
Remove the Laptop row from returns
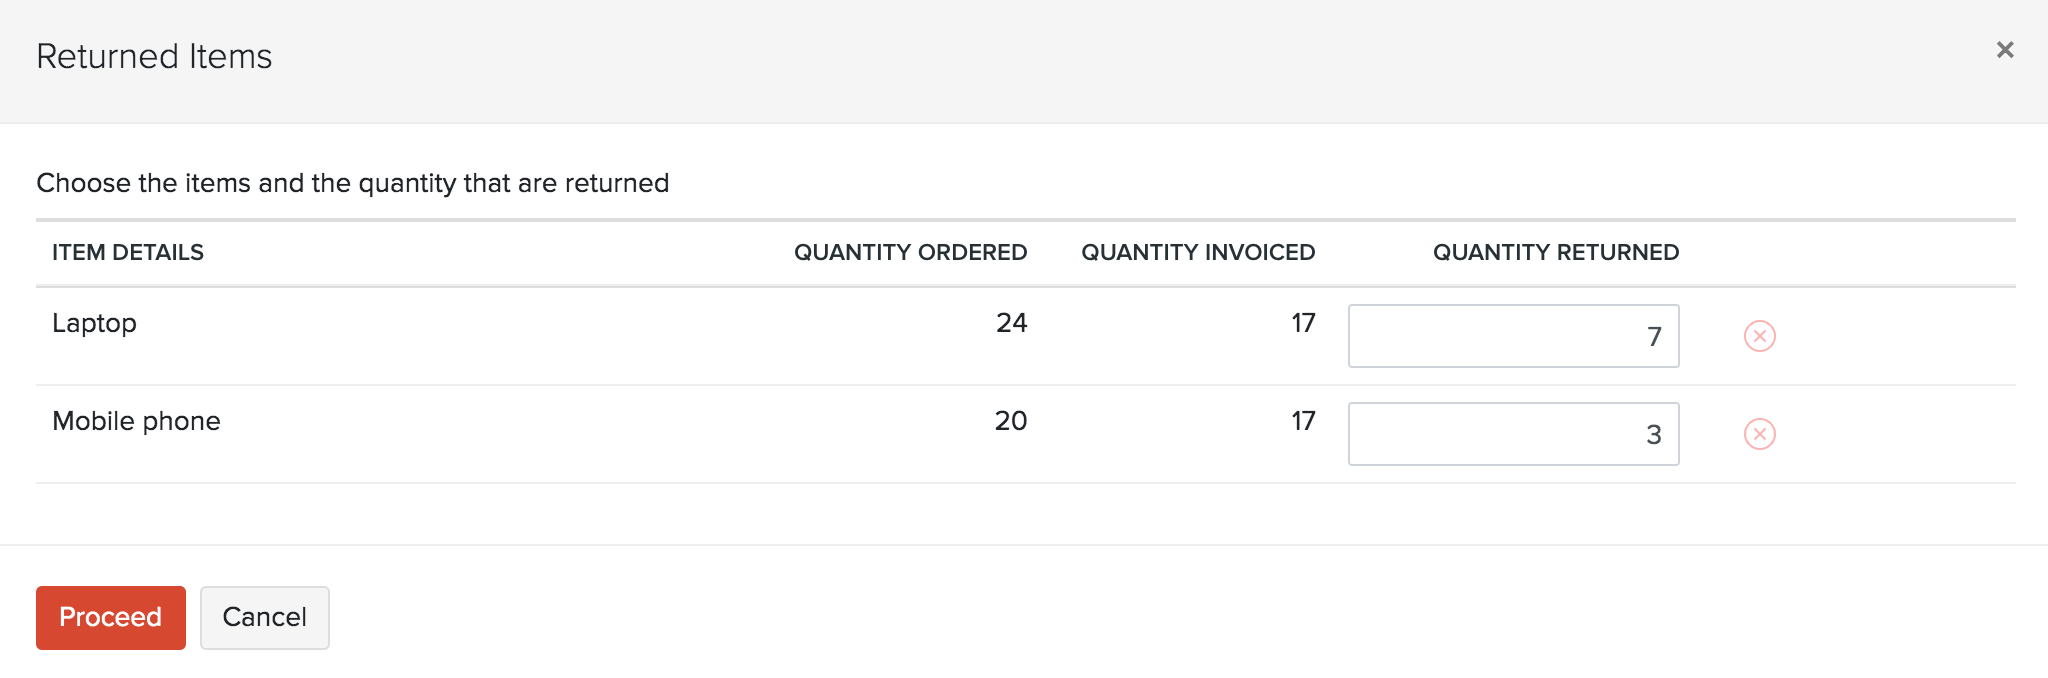coord(1759,336)
